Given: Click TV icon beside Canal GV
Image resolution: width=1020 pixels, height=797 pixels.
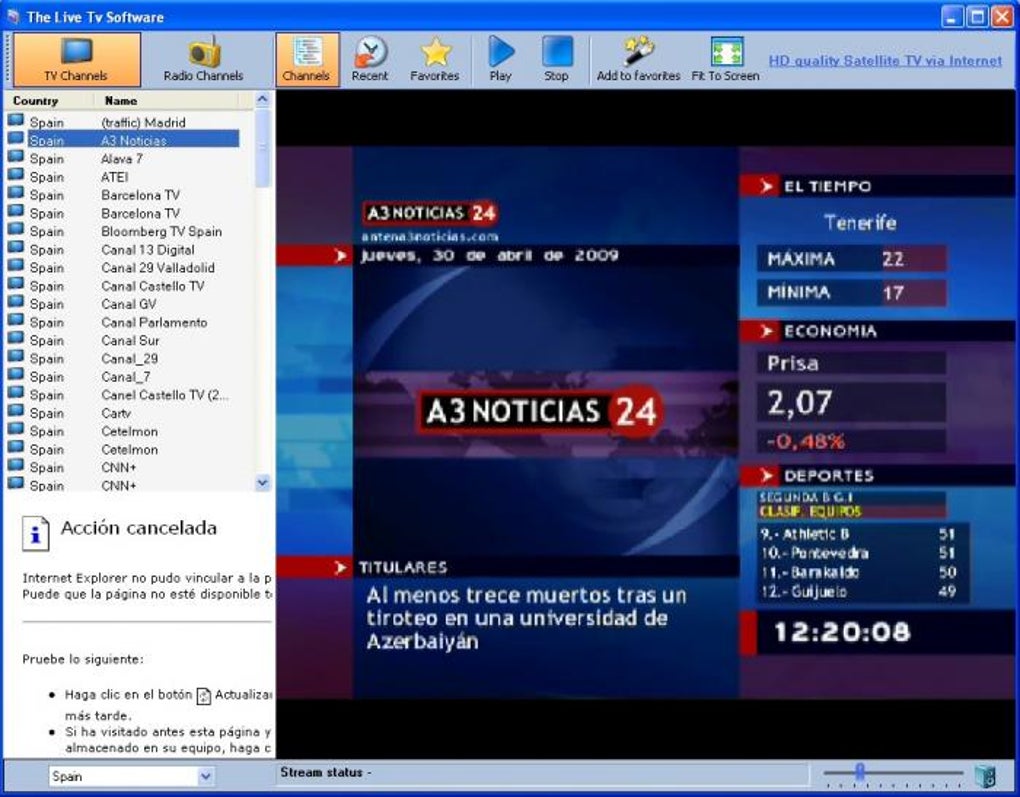Looking at the screenshot, I should pos(16,303).
